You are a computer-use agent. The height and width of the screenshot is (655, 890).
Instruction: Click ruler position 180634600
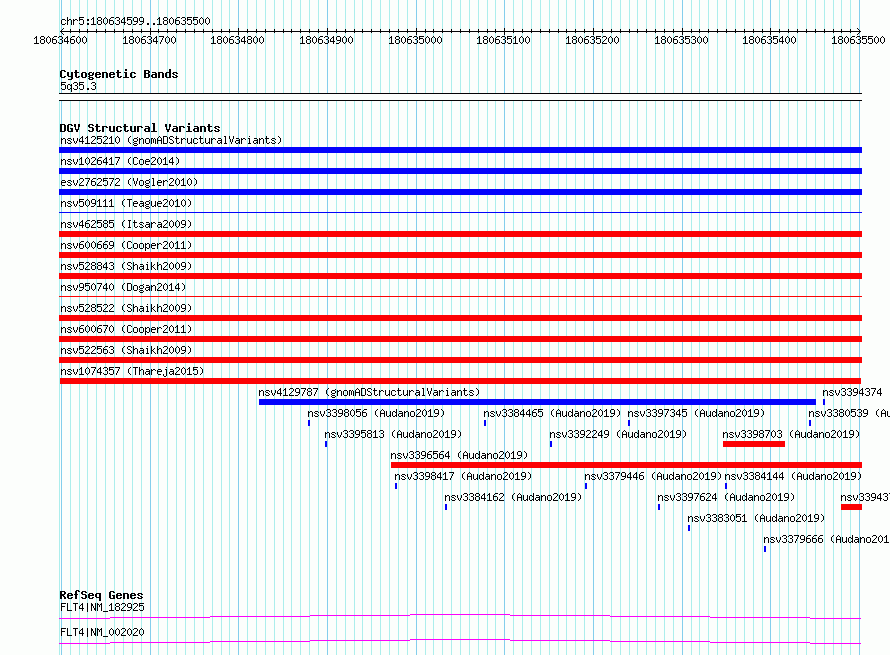pyautogui.click(x=60, y=40)
